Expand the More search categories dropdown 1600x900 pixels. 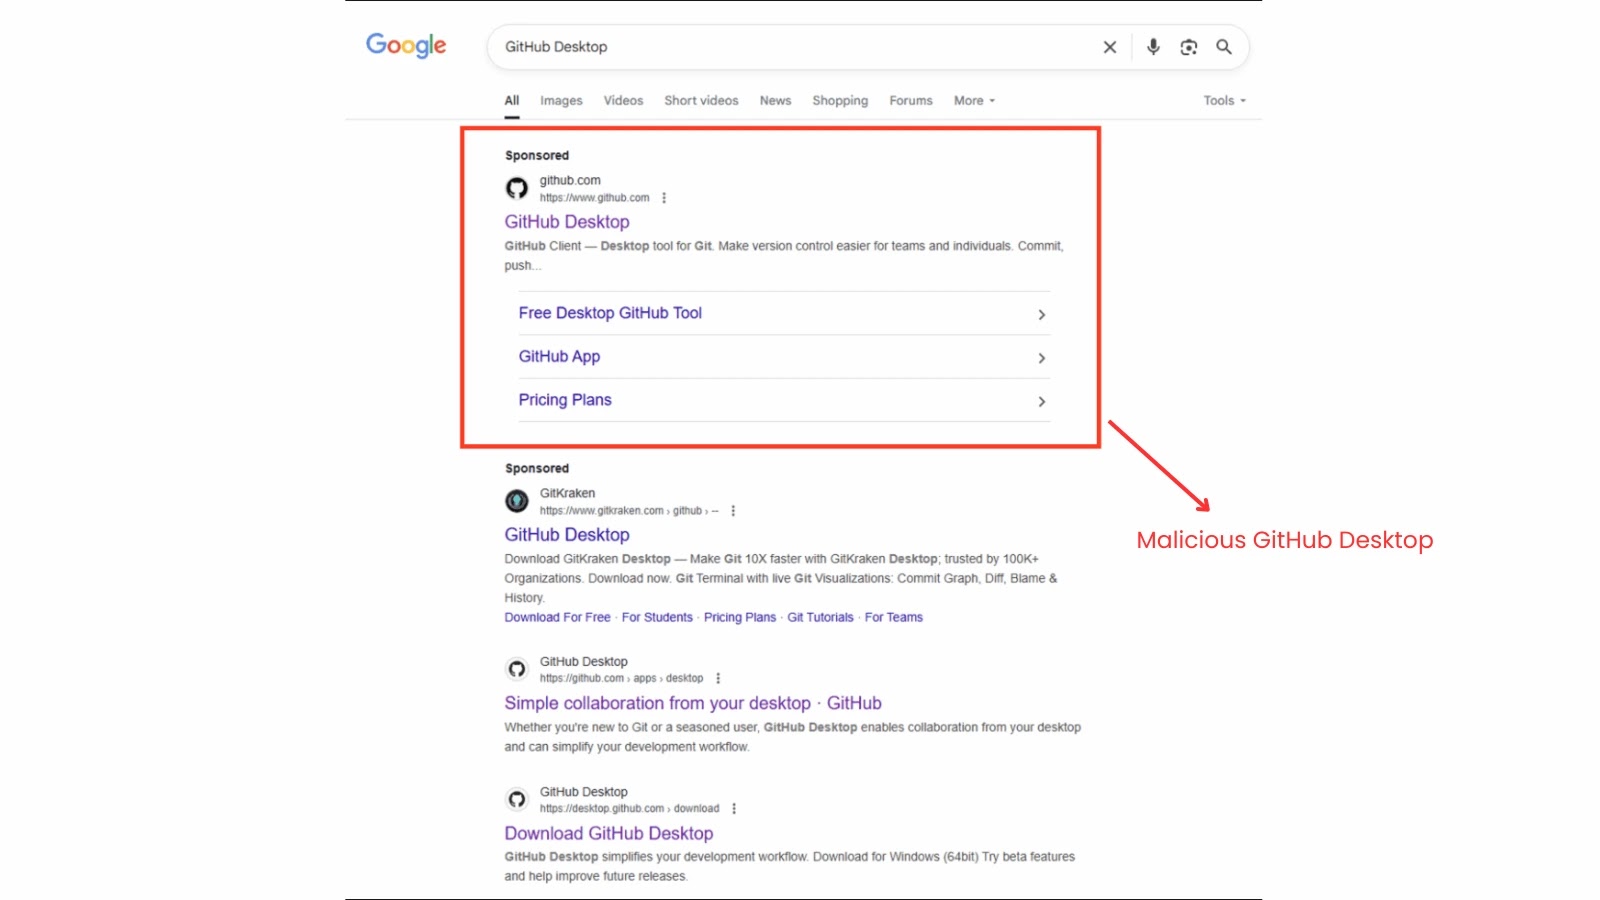point(972,100)
